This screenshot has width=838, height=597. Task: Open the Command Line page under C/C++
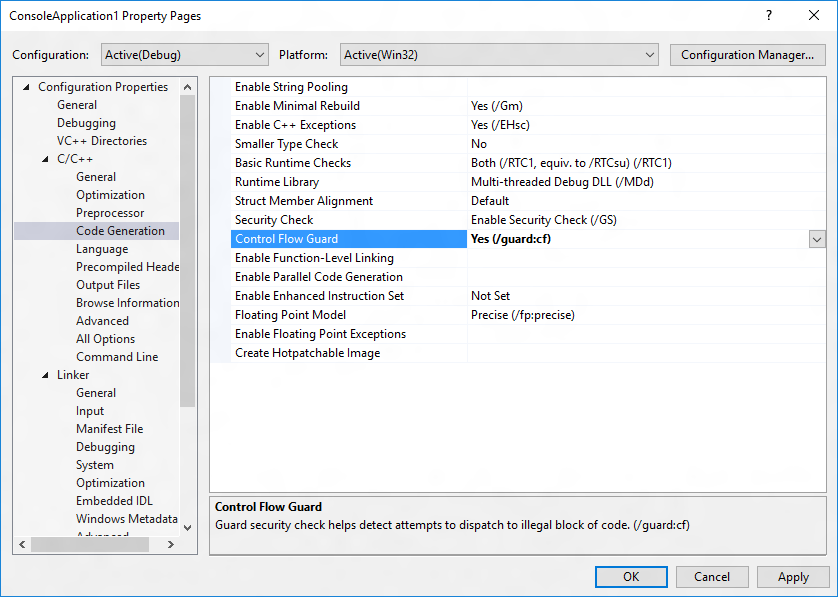click(117, 356)
